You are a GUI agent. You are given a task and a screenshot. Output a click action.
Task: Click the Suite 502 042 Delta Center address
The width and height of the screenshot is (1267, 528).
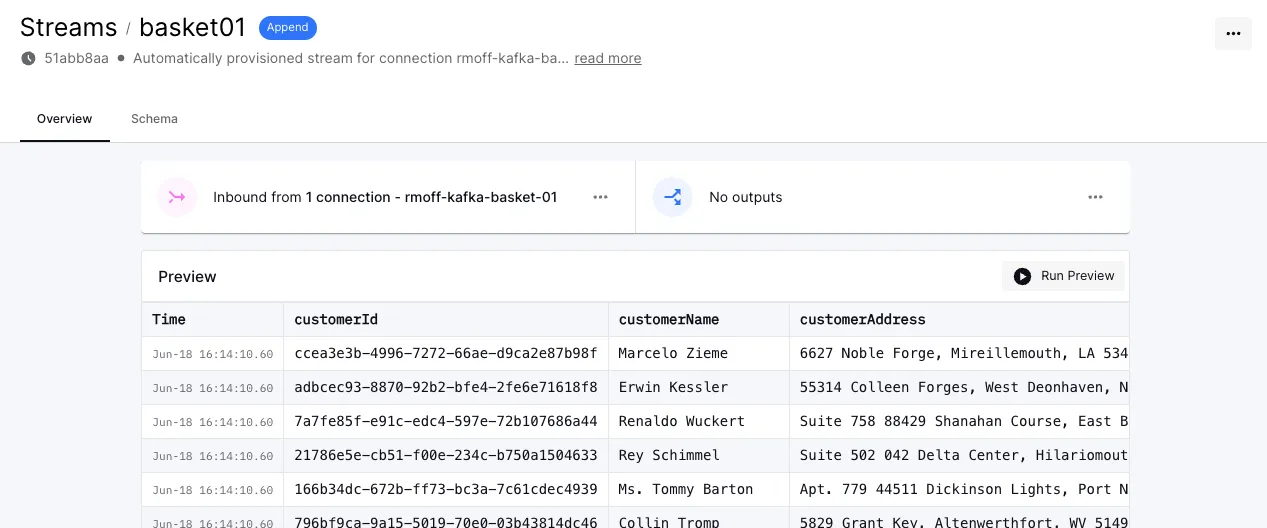click(x=960, y=455)
